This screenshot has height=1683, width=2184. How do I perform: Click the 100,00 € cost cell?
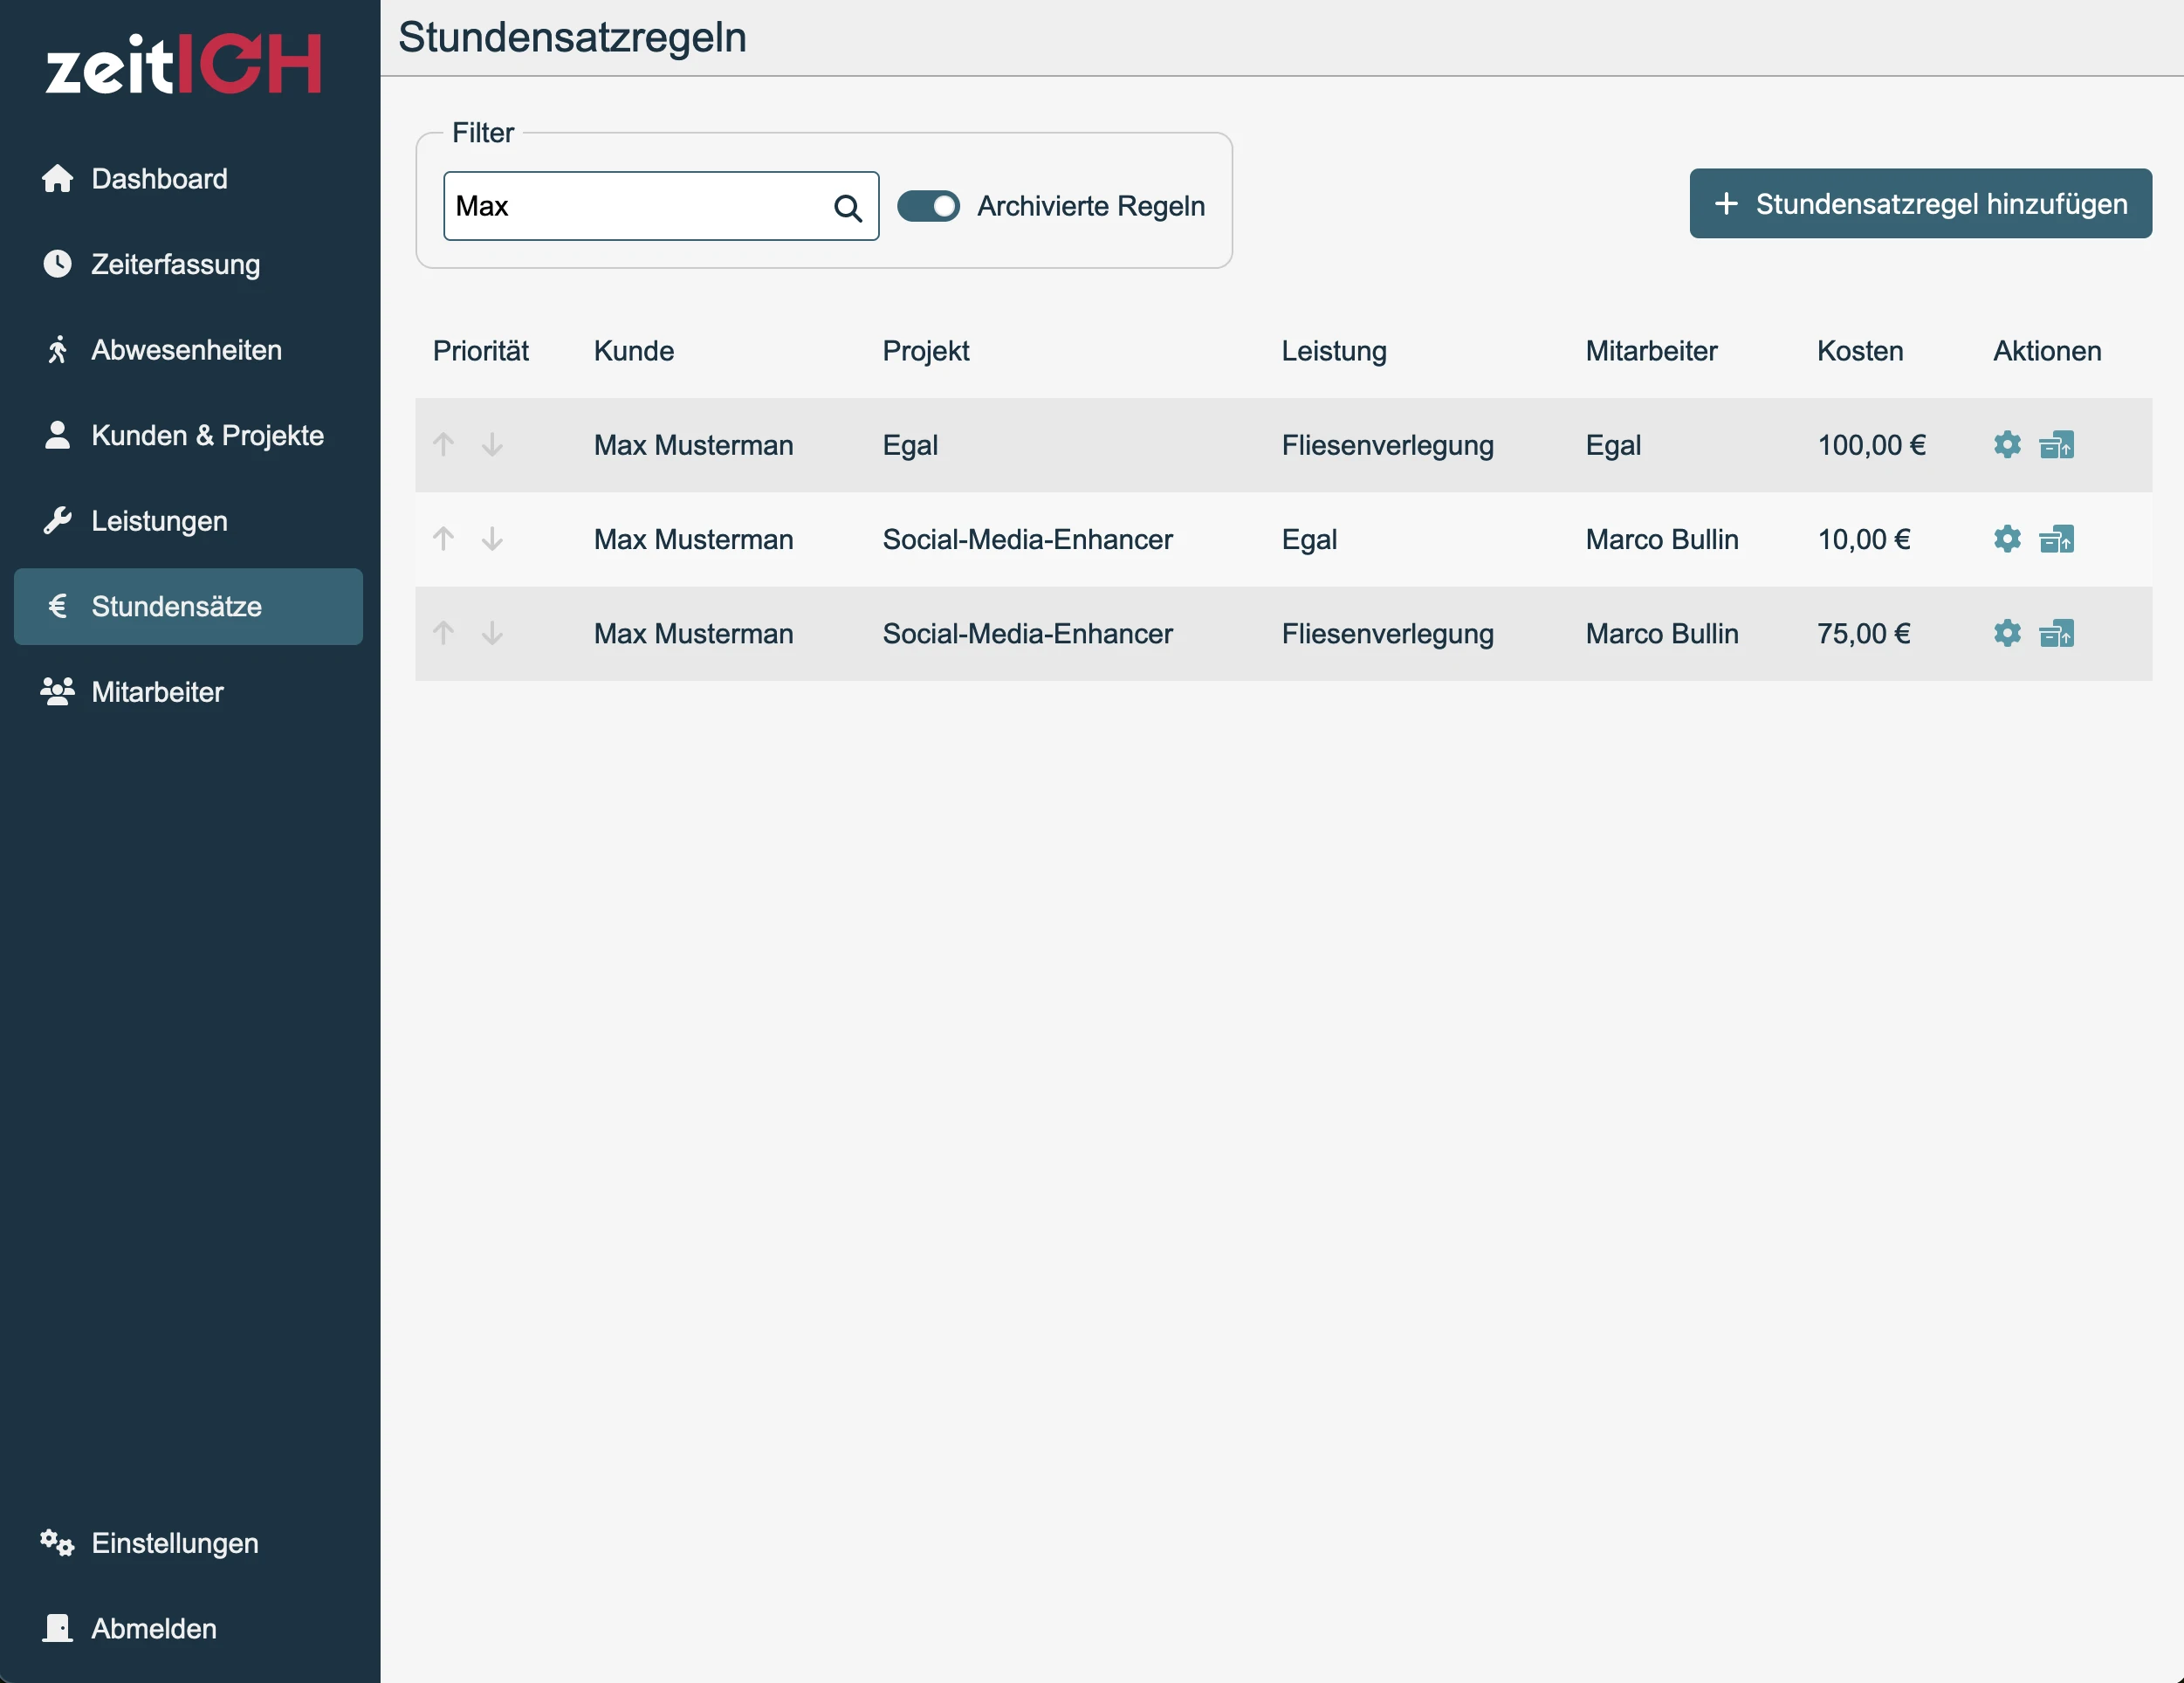tap(1871, 445)
